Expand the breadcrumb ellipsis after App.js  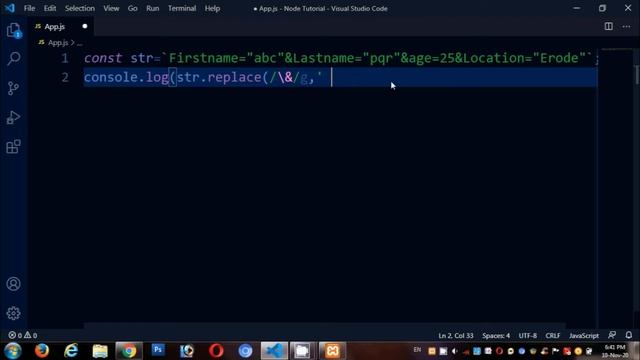coord(80,43)
